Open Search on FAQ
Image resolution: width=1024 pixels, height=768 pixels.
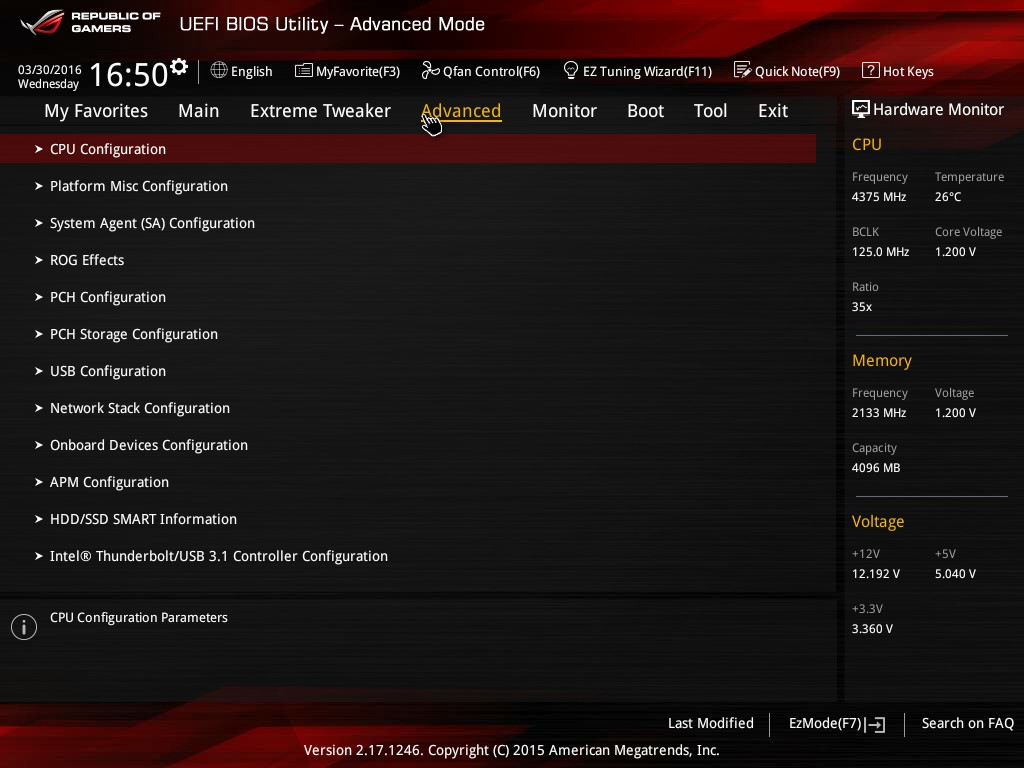tap(967, 723)
